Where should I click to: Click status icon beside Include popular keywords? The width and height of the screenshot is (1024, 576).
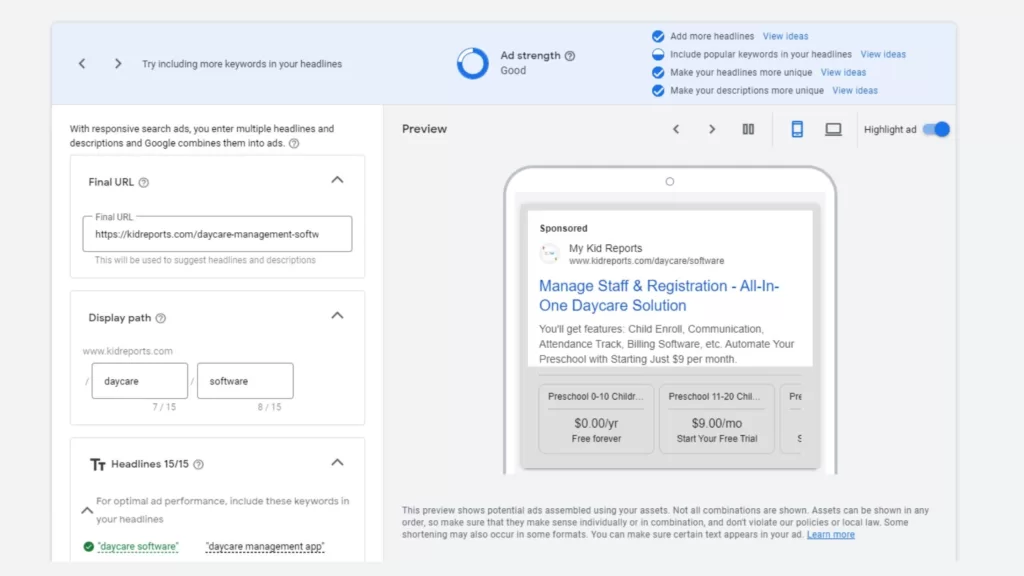[x=658, y=54]
